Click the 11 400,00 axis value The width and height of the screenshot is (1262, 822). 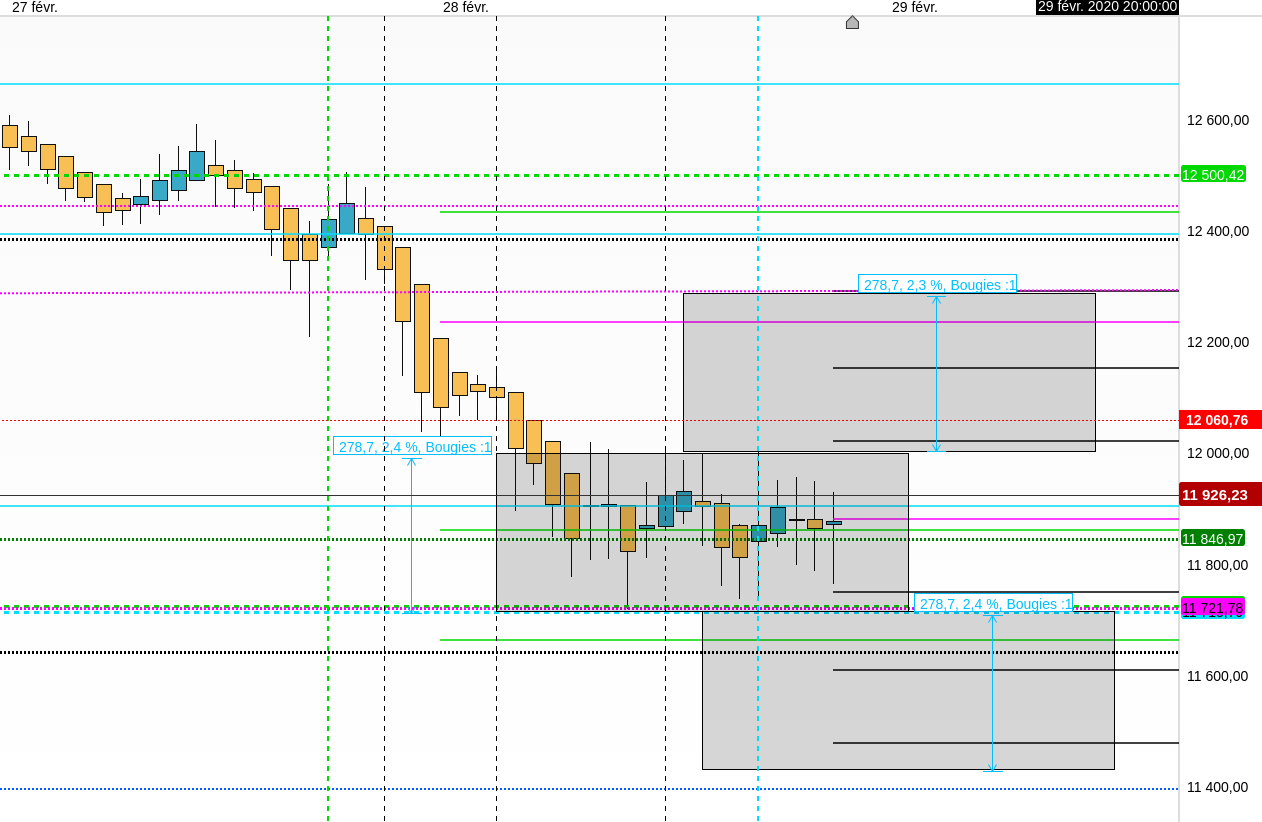(x=1217, y=787)
